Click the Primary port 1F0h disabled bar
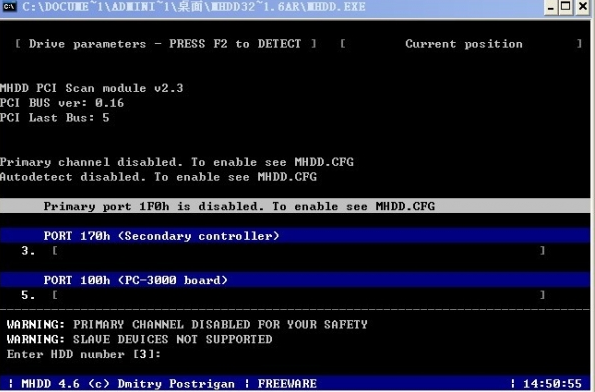The image size is (595, 392). pyautogui.click(x=295, y=206)
